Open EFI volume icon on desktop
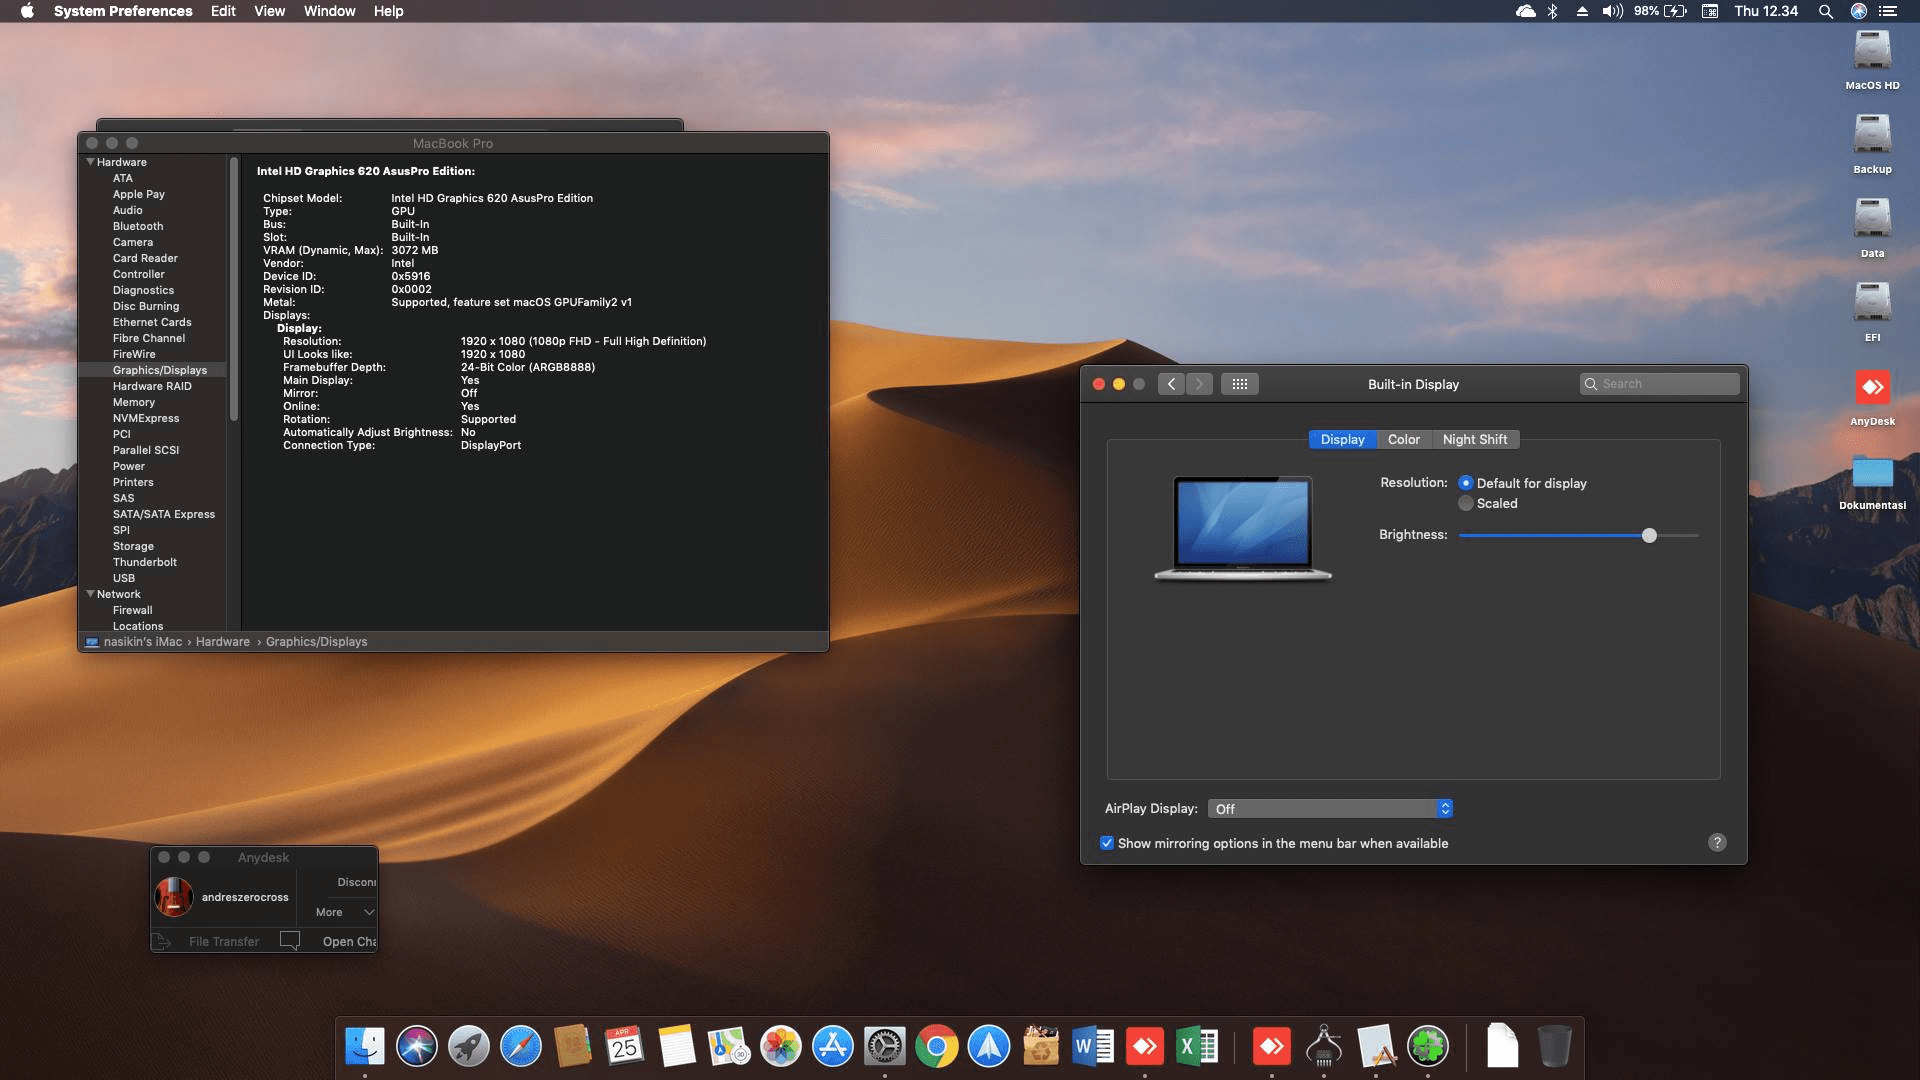Image resolution: width=1920 pixels, height=1080 pixels. click(x=1872, y=312)
